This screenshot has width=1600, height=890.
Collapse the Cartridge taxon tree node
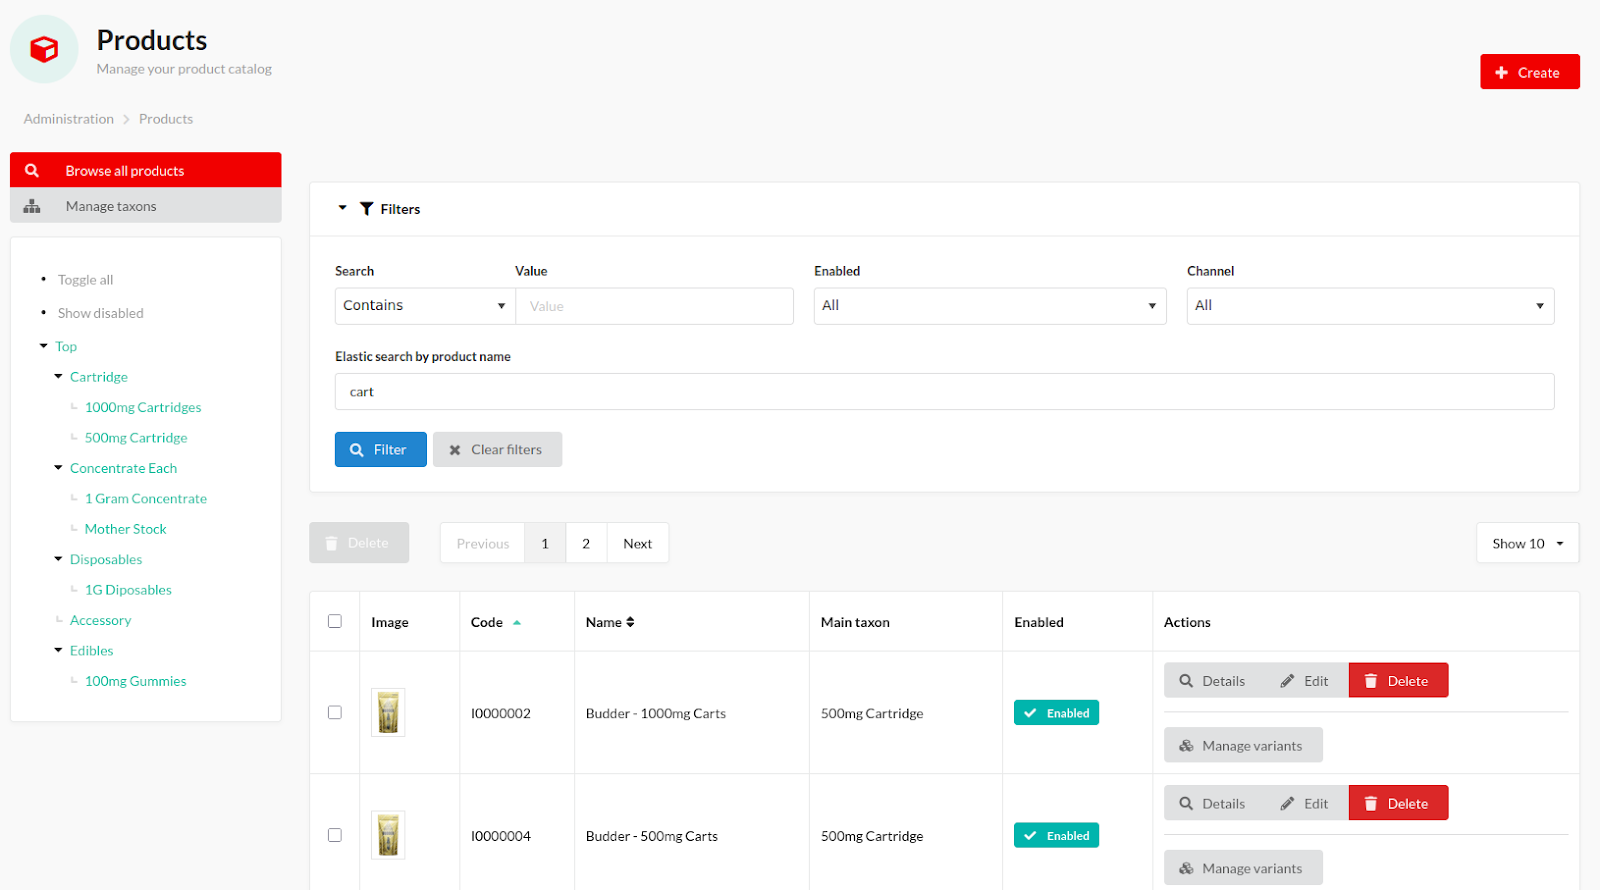[x=58, y=377]
